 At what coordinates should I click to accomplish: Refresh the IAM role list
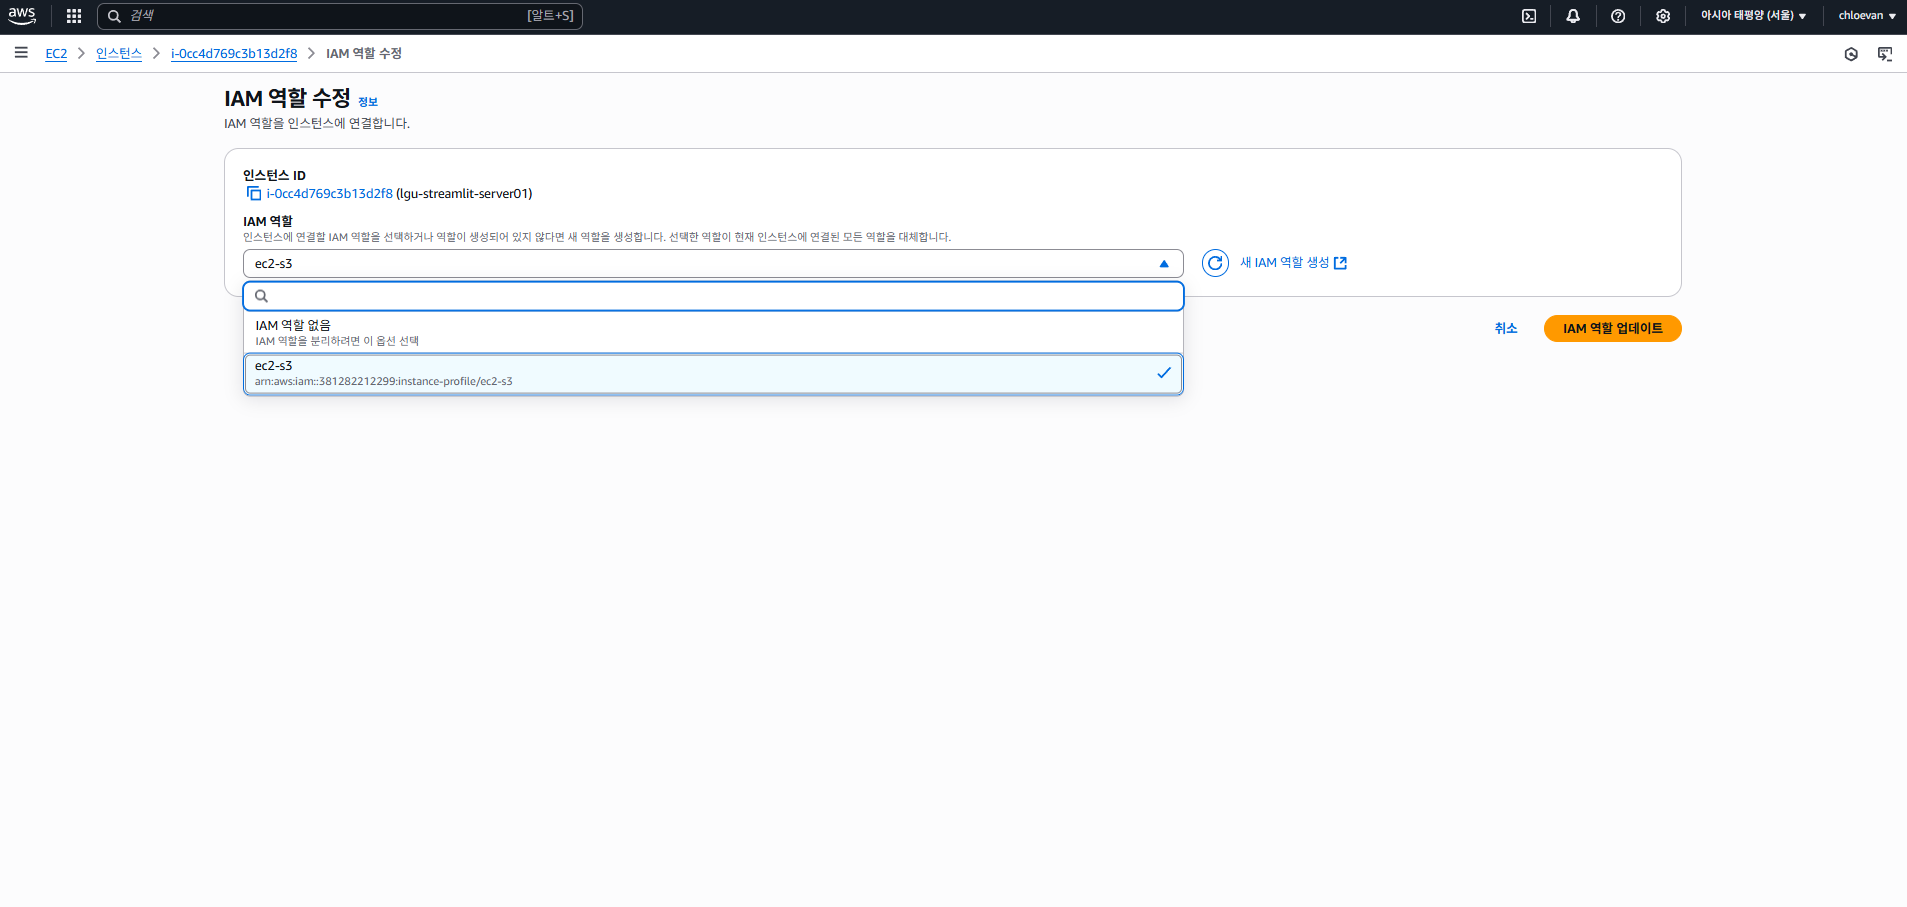[1215, 263]
